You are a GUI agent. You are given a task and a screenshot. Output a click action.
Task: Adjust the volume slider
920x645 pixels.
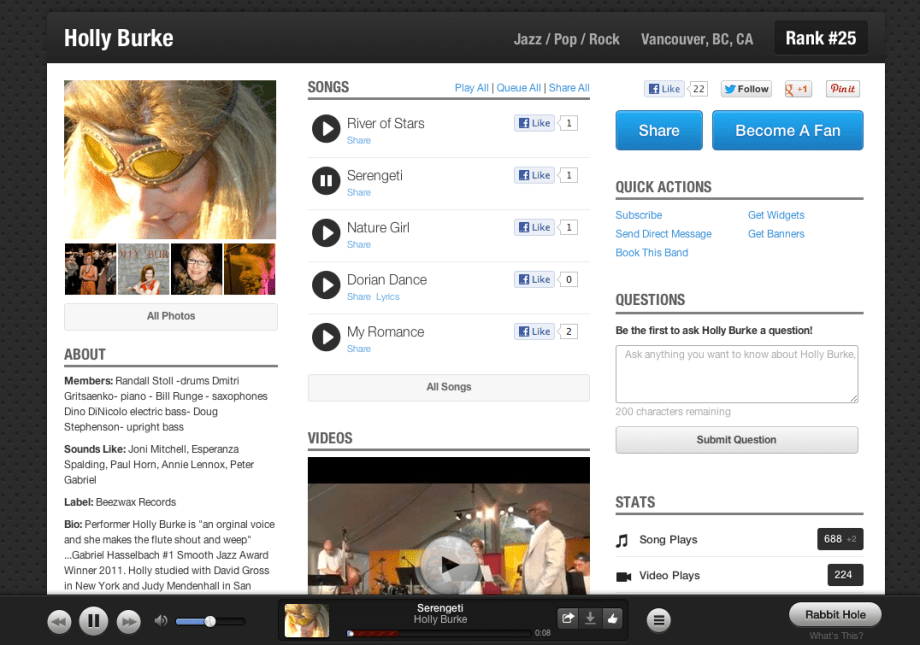pyautogui.click(x=210, y=621)
